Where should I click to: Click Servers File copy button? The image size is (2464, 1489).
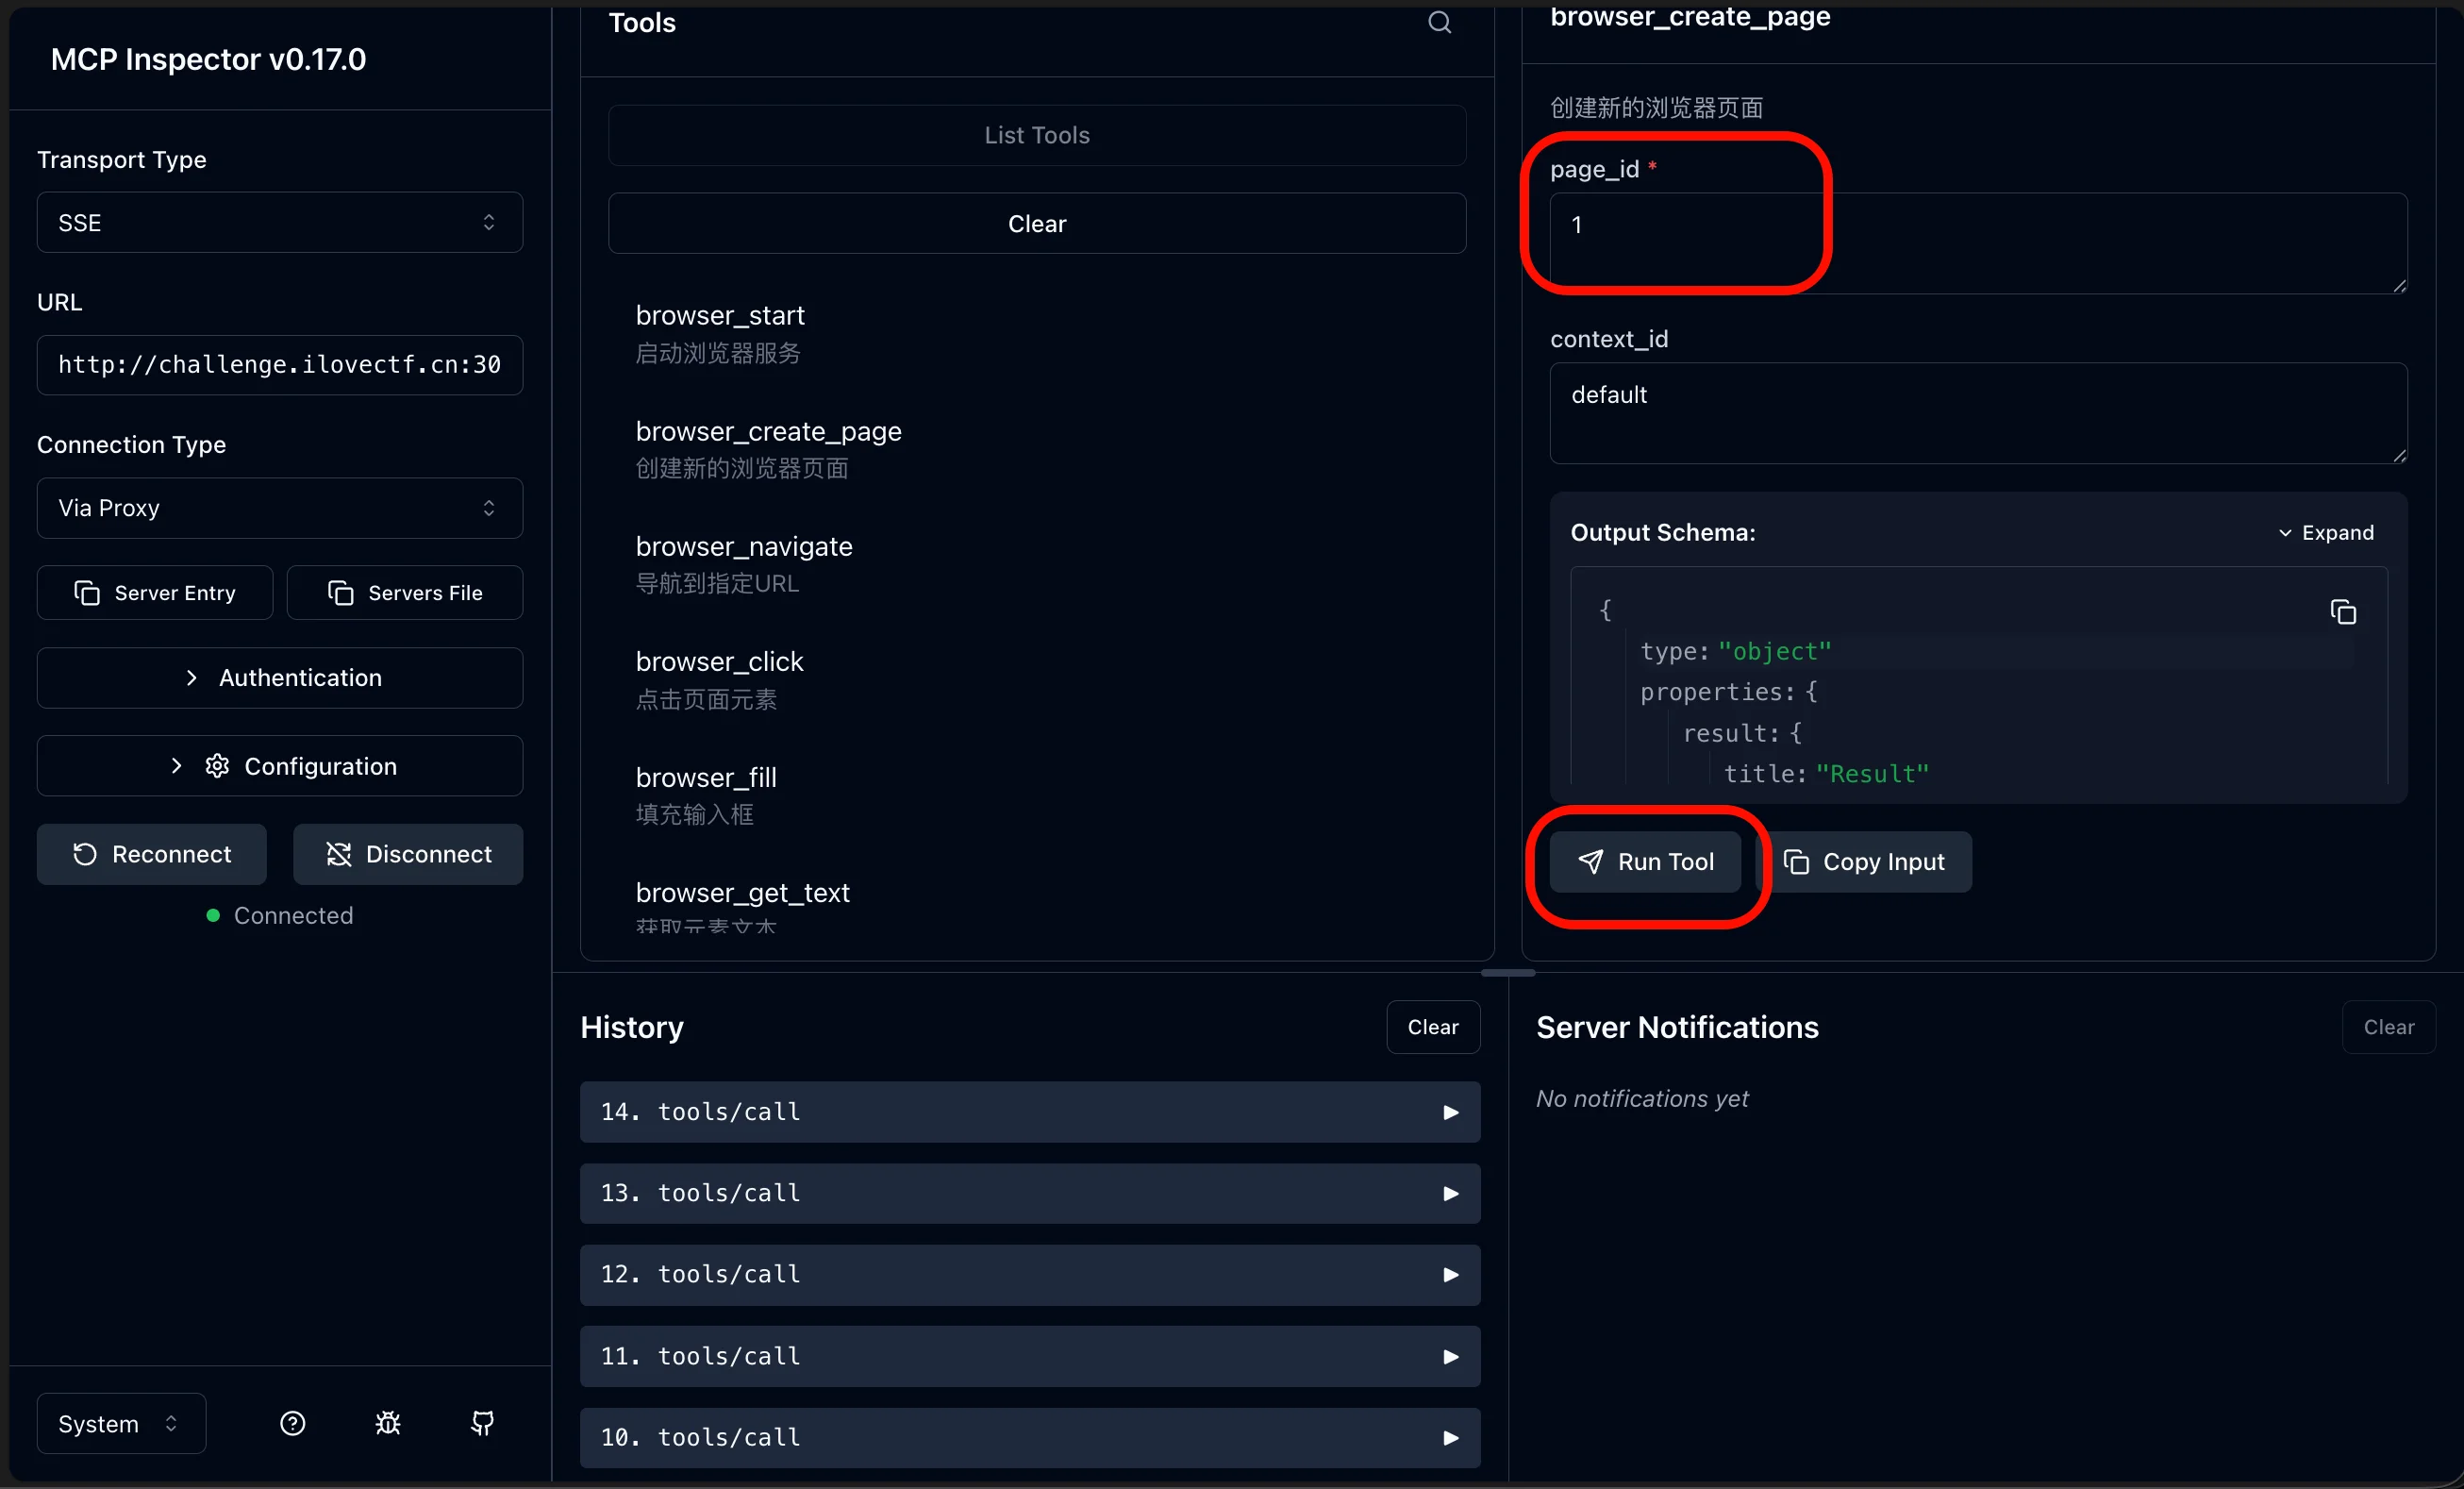pos(405,593)
